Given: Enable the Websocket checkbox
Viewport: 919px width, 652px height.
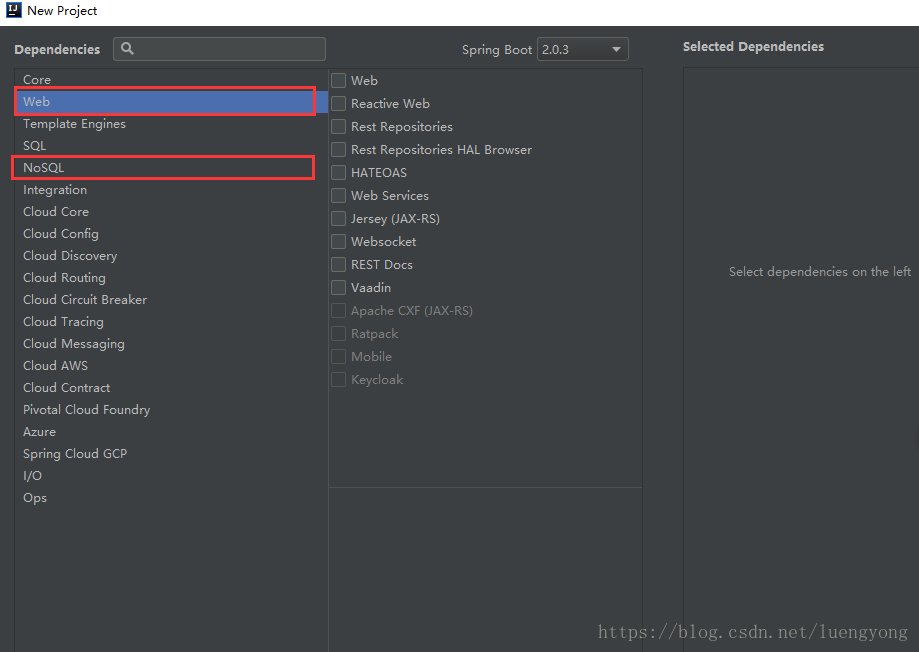Looking at the screenshot, I should pyautogui.click(x=339, y=242).
